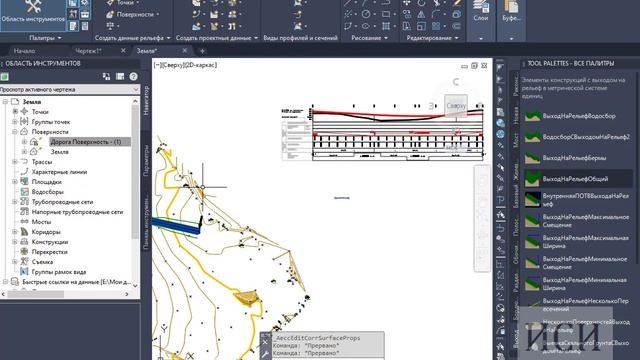
Task: Select Характерные линии tree item
Action: click(59, 172)
